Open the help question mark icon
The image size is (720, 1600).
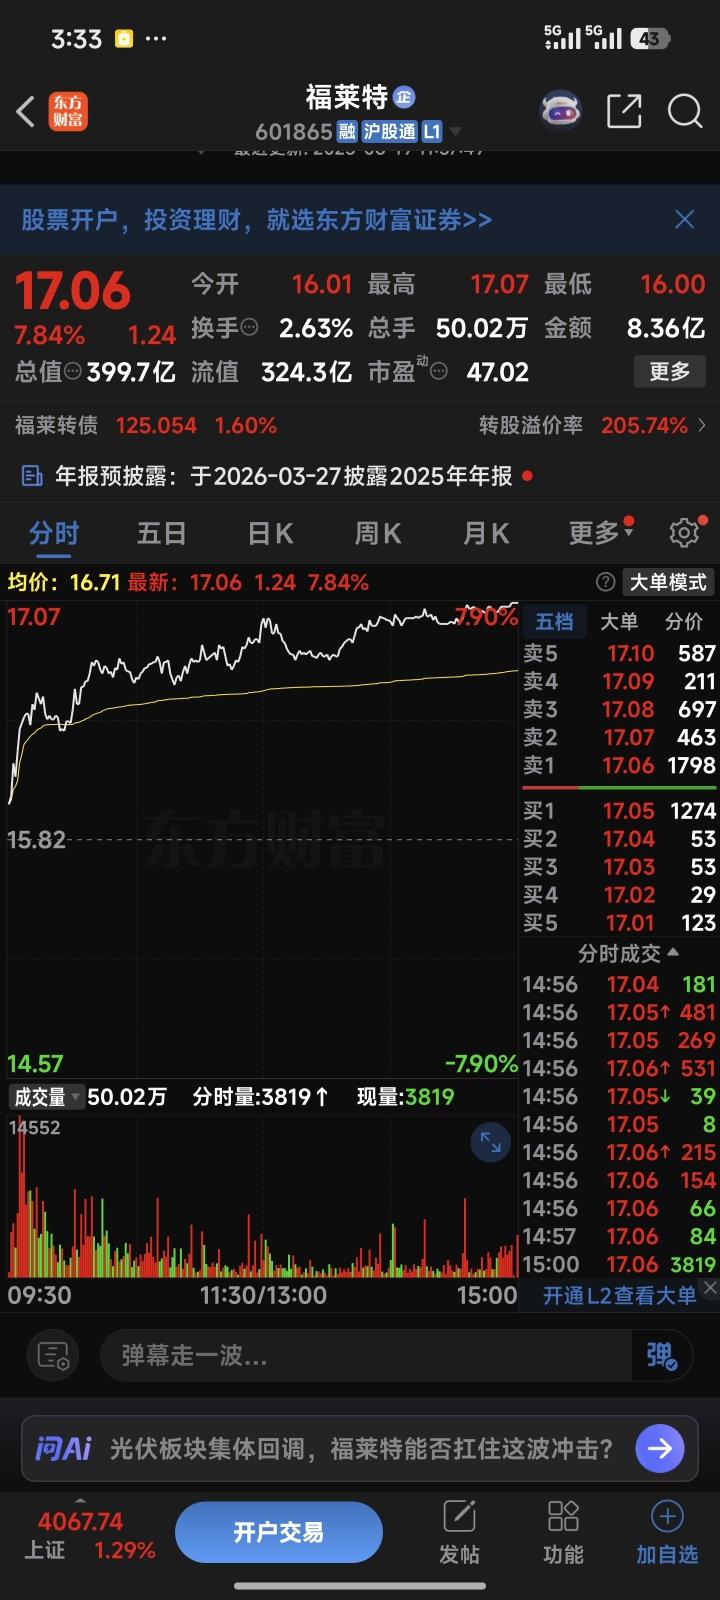pos(605,582)
